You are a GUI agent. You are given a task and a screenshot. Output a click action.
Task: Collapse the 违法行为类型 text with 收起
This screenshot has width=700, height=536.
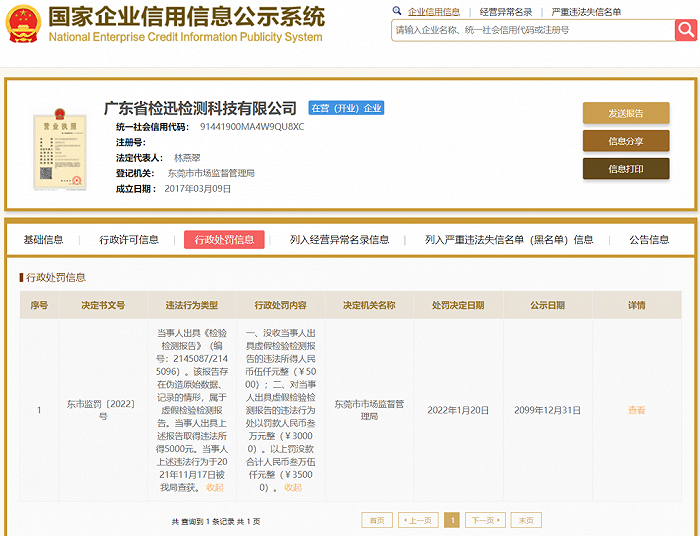coord(215,487)
